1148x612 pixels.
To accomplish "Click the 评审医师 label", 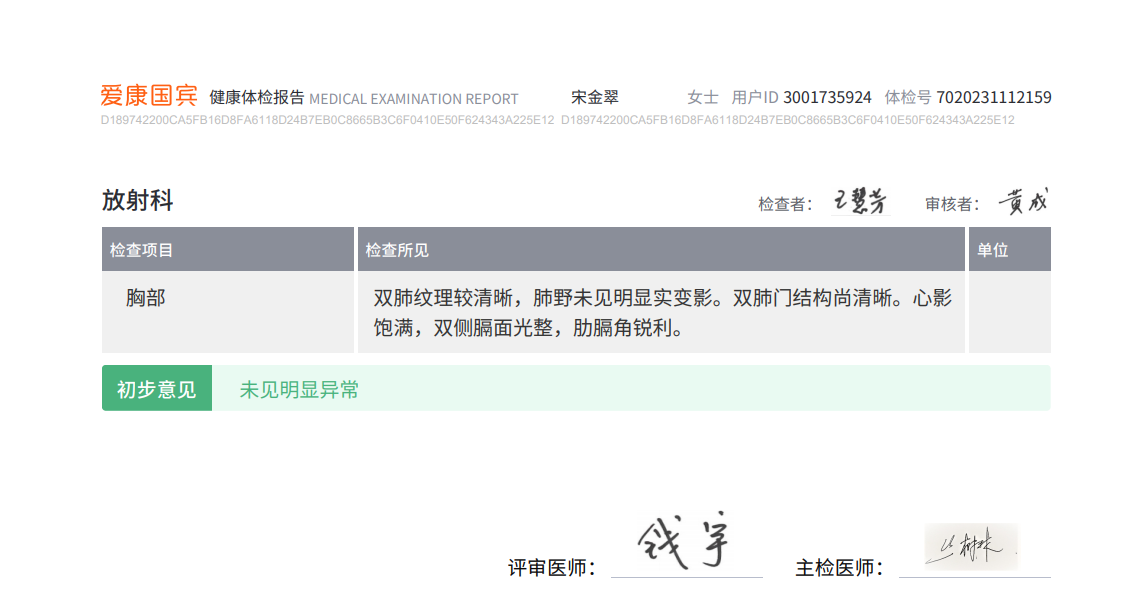I will tap(552, 567).
